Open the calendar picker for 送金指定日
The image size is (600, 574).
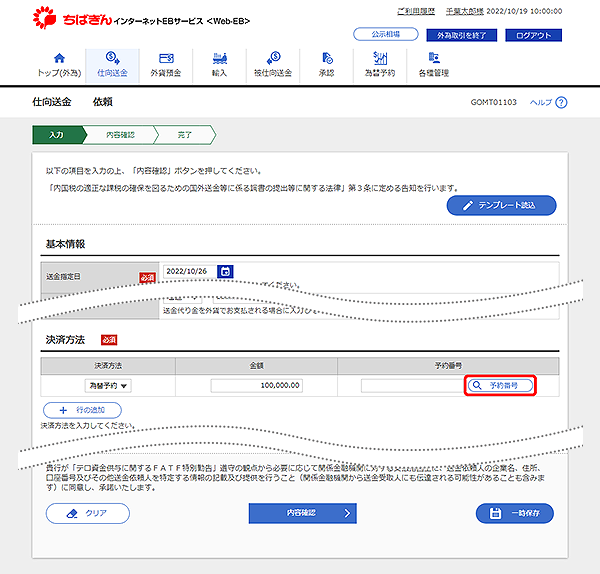[x=225, y=271]
